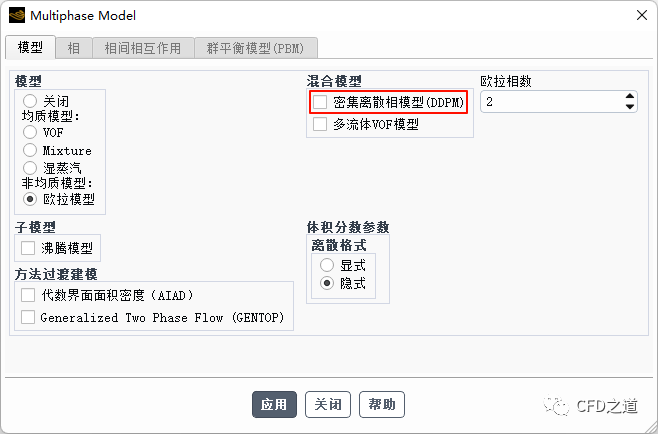Enable the 沸腾模型 checkbox
Screen dimensions: 658x434
pos(28,247)
